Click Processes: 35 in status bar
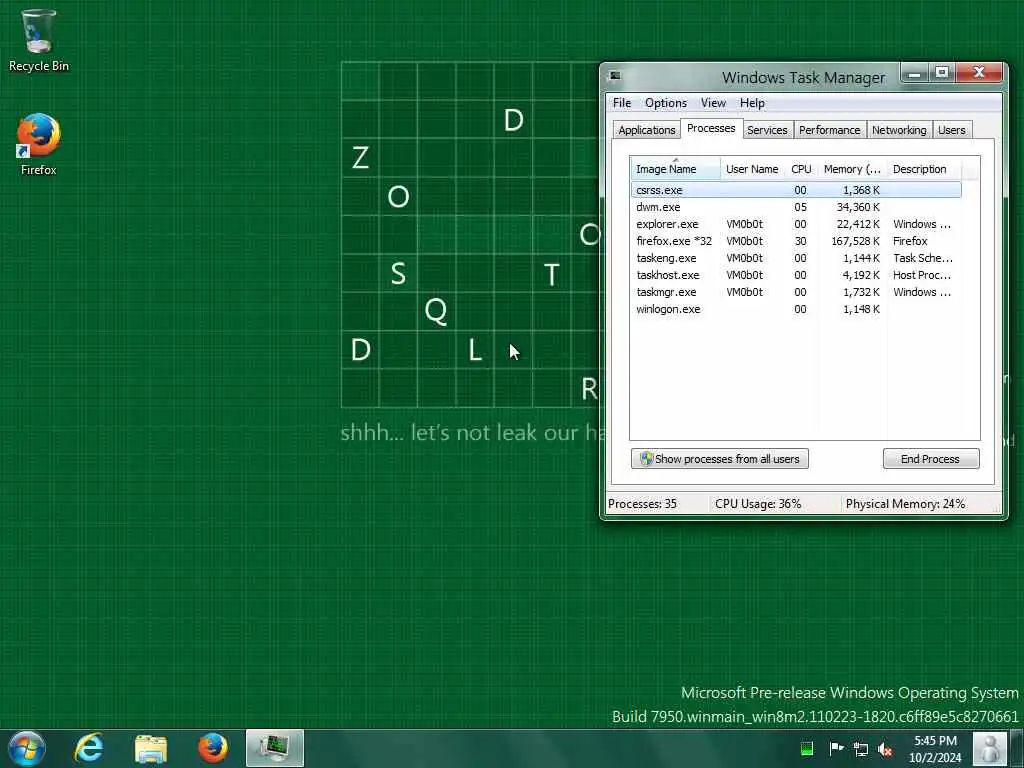Screen dimensions: 1024x768 coord(642,504)
